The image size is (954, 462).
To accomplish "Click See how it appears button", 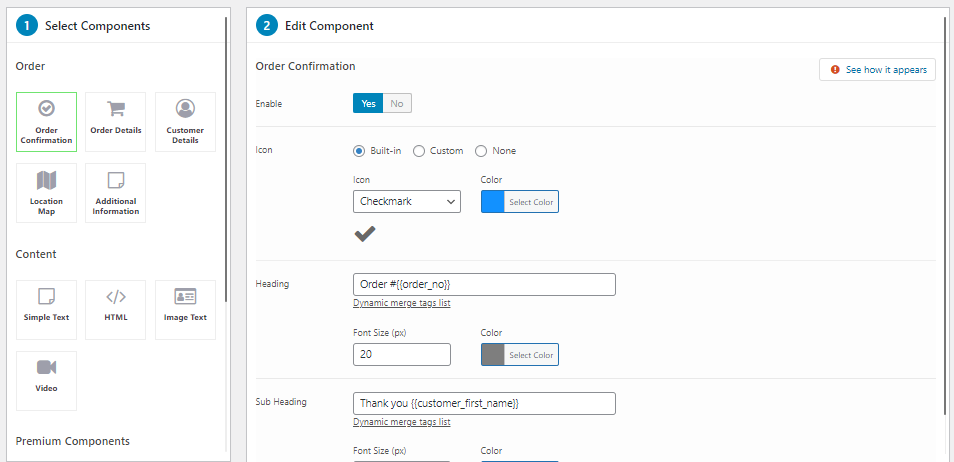I will pos(877,70).
